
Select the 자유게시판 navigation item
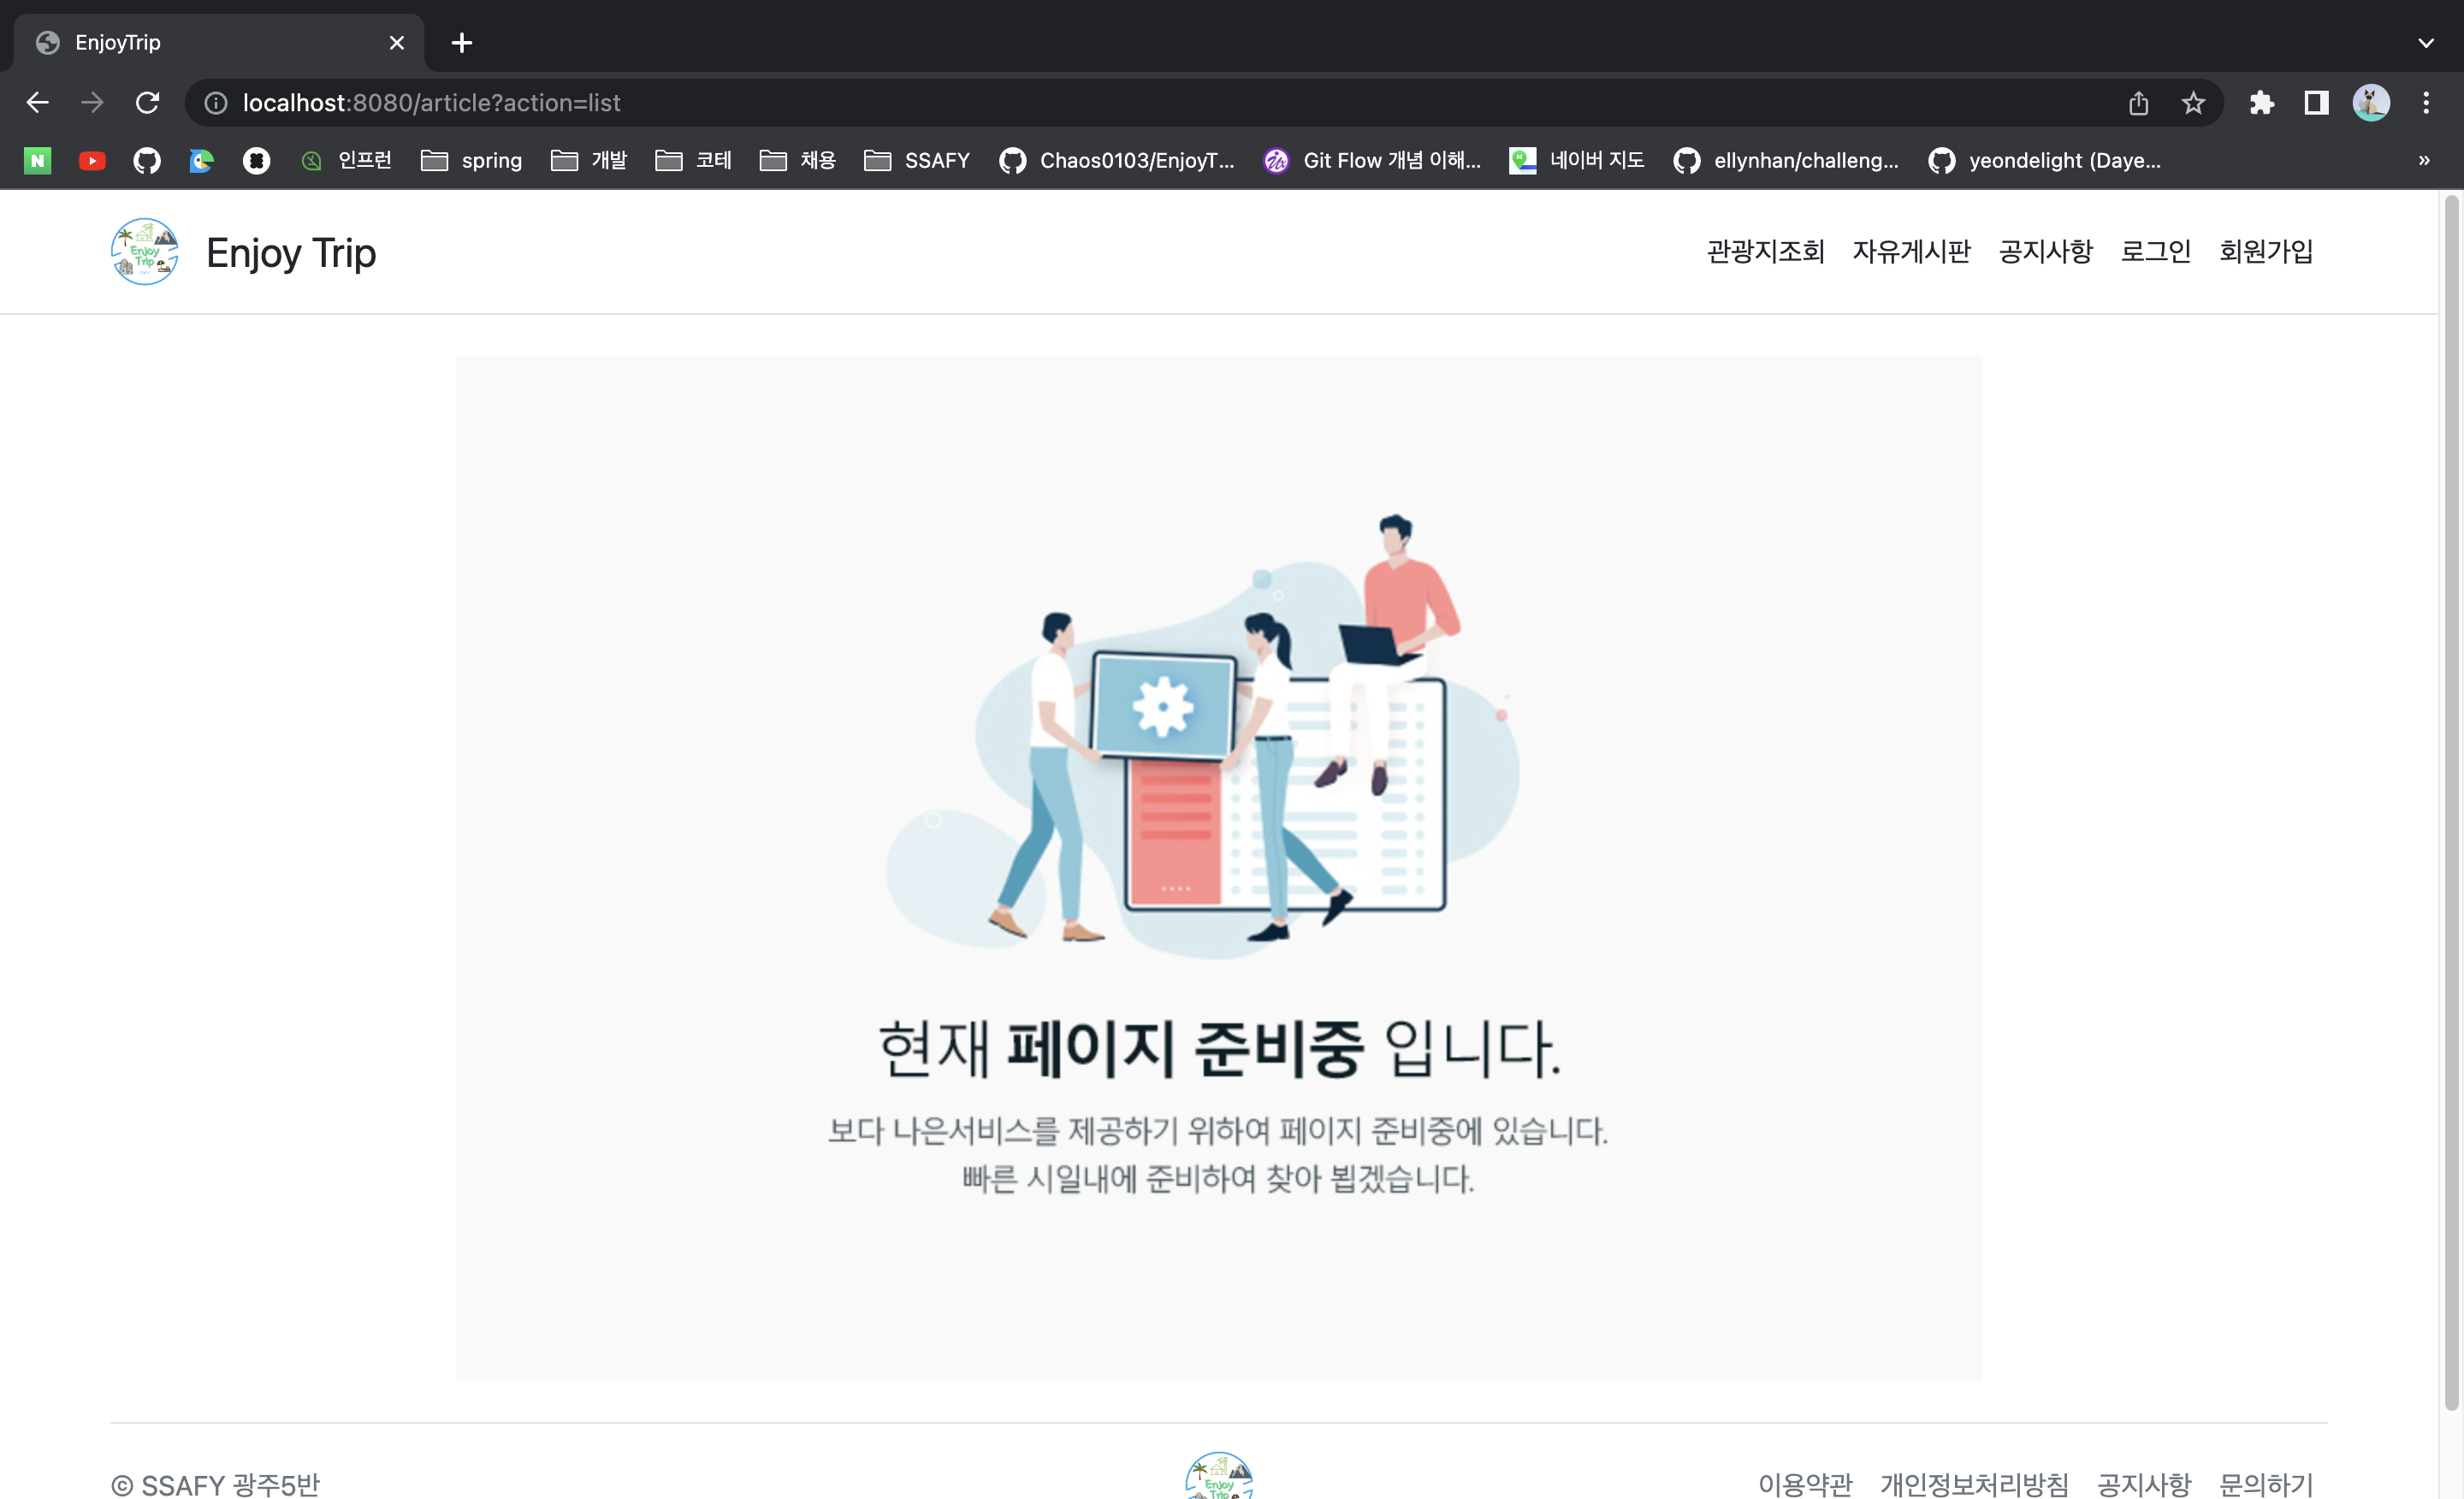click(1910, 251)
